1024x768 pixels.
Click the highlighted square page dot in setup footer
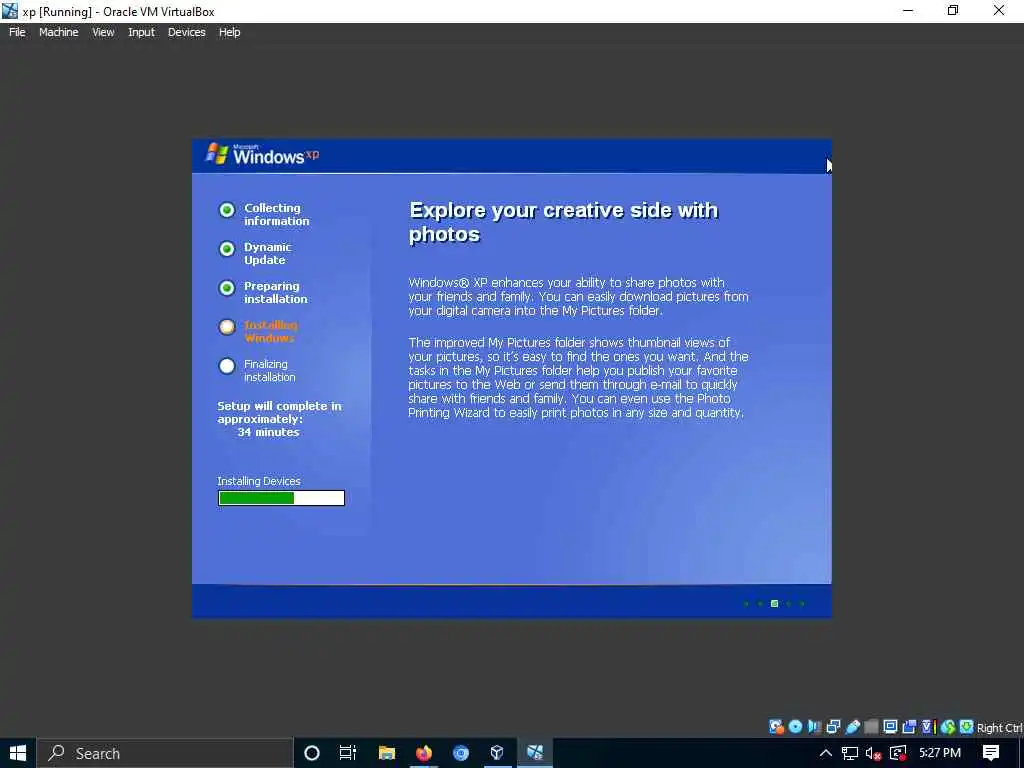pos(775,603)
